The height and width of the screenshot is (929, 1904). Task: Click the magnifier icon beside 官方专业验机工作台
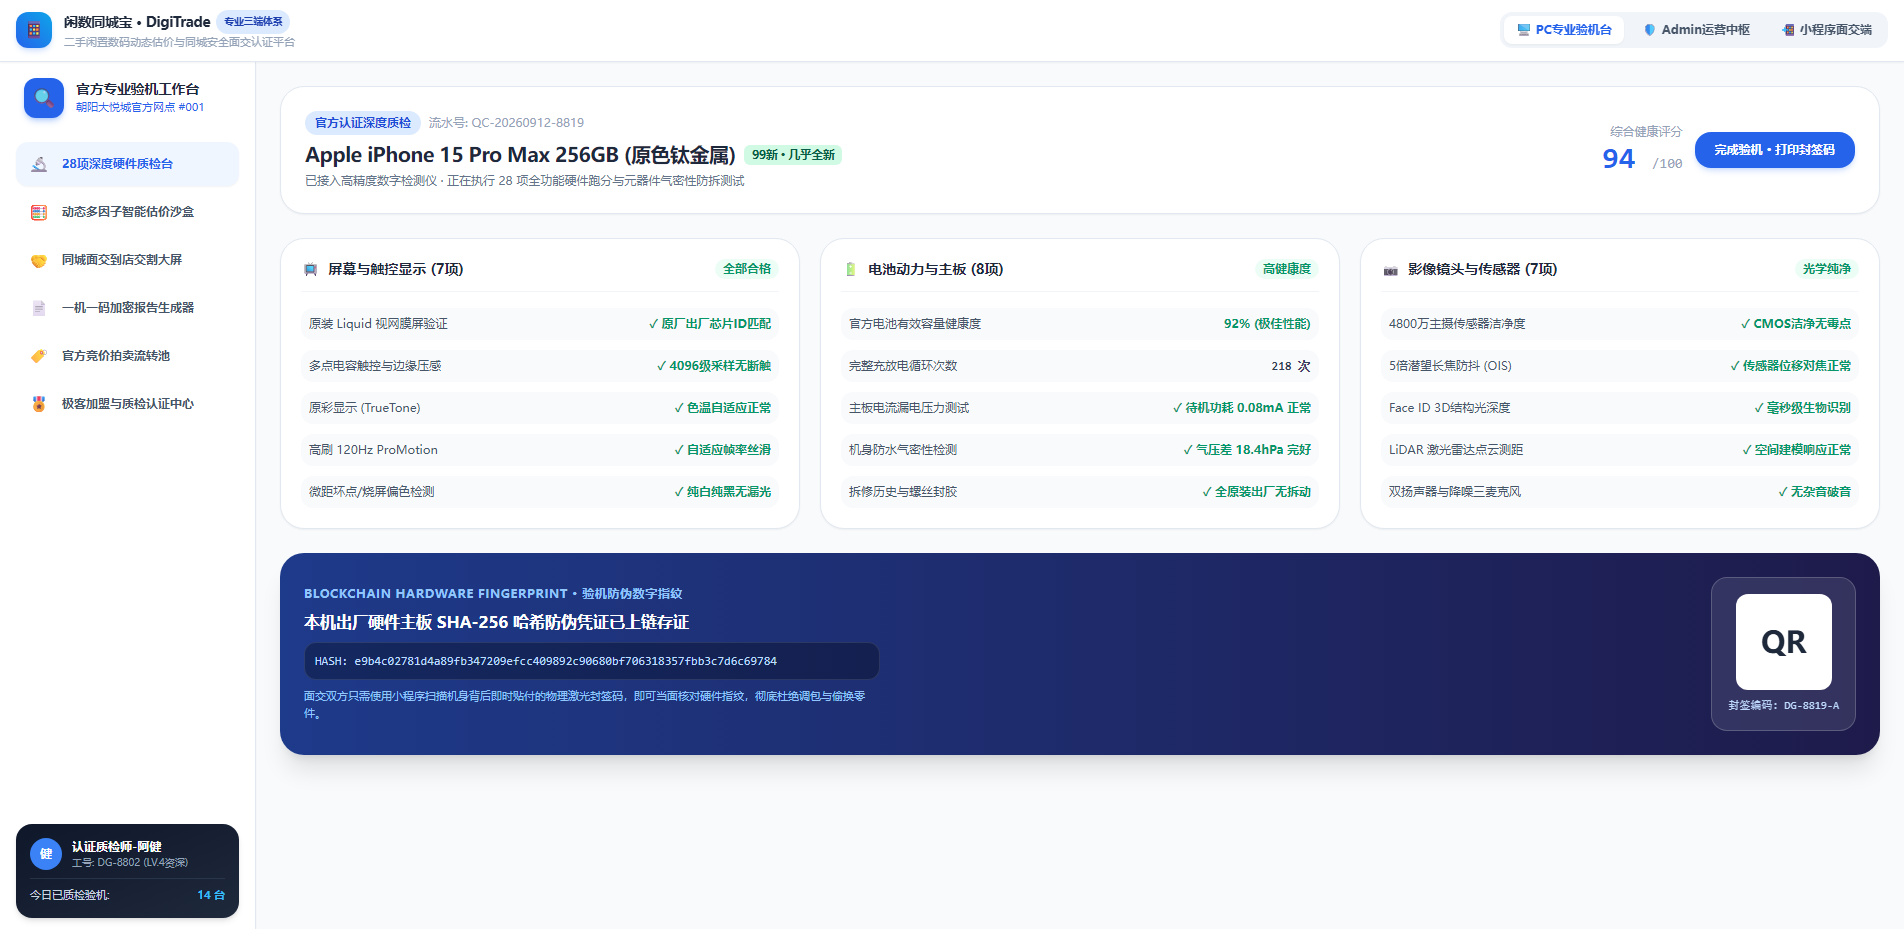[x=44, y=98]
